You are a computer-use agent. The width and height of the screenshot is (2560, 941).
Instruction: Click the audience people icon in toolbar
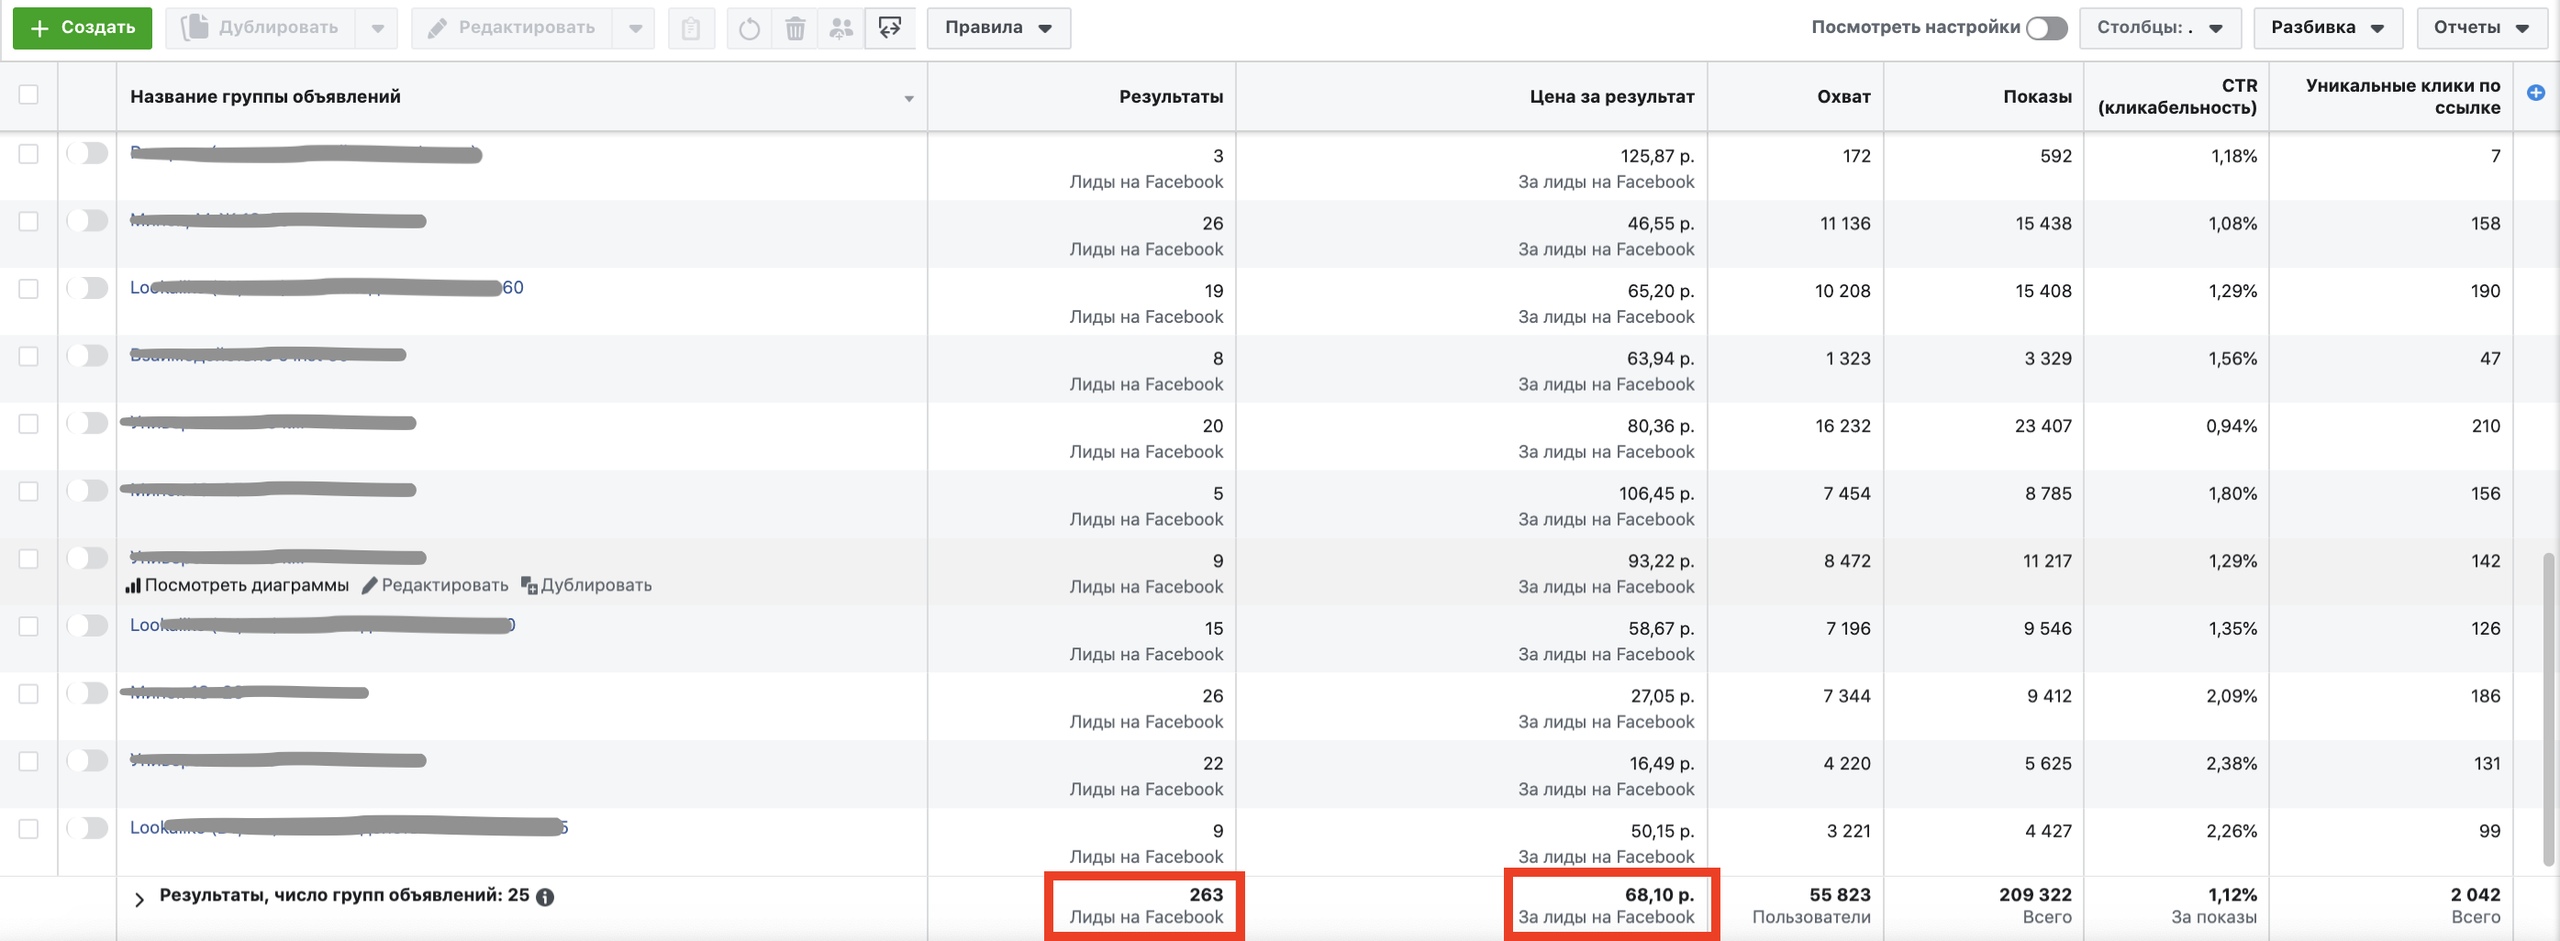842,28
